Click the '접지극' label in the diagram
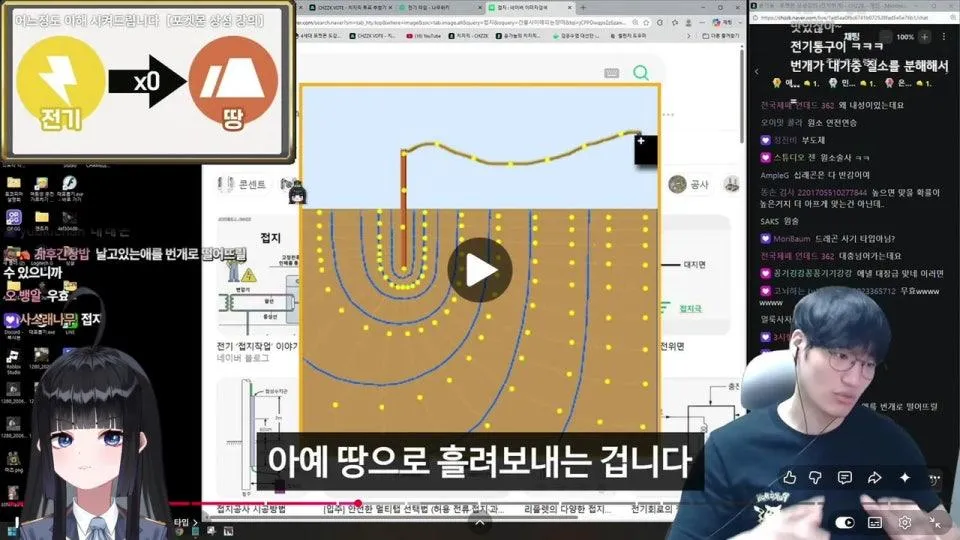 click(690, 309)
